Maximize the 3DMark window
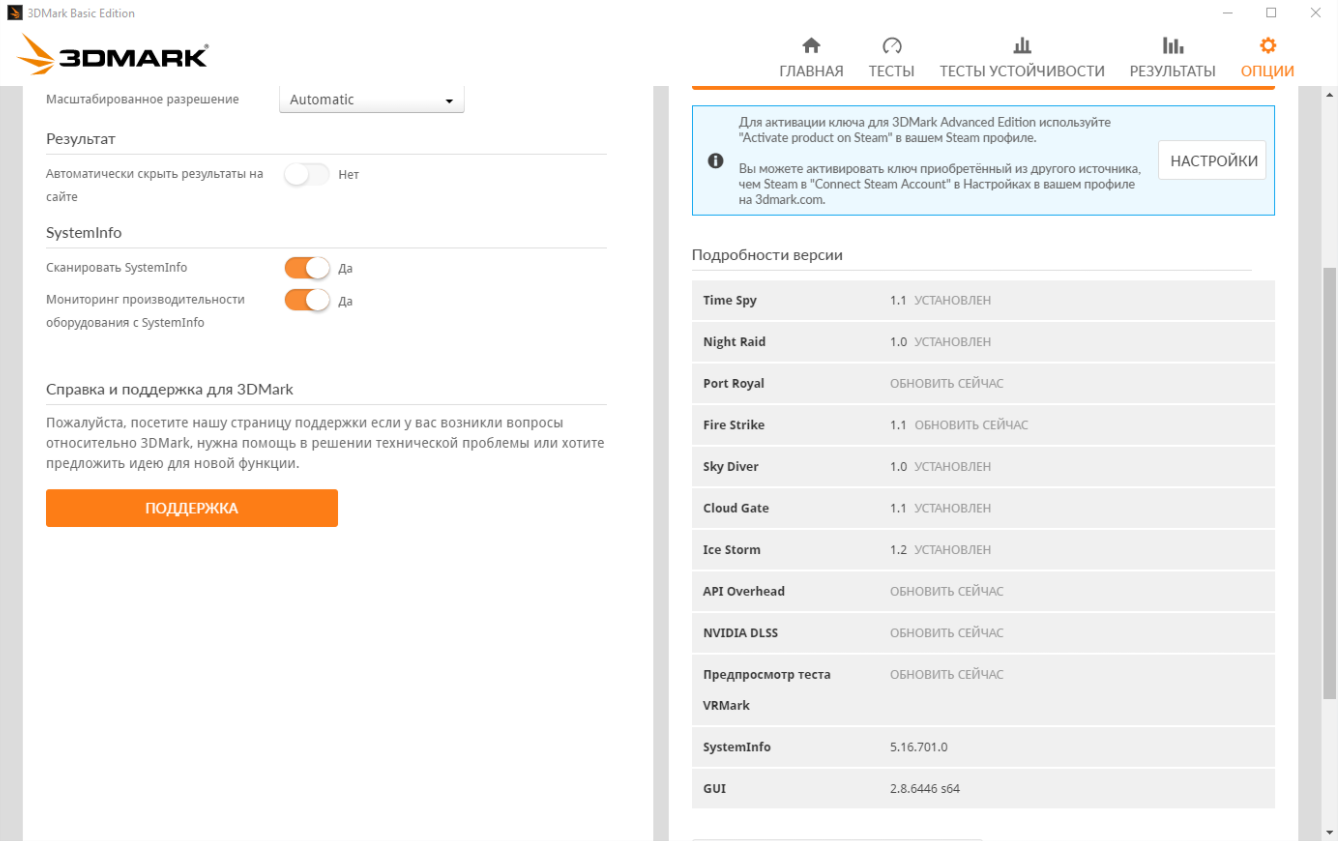The width and height of the screenshot is (1338, 841). click(x=1271, y=13)
